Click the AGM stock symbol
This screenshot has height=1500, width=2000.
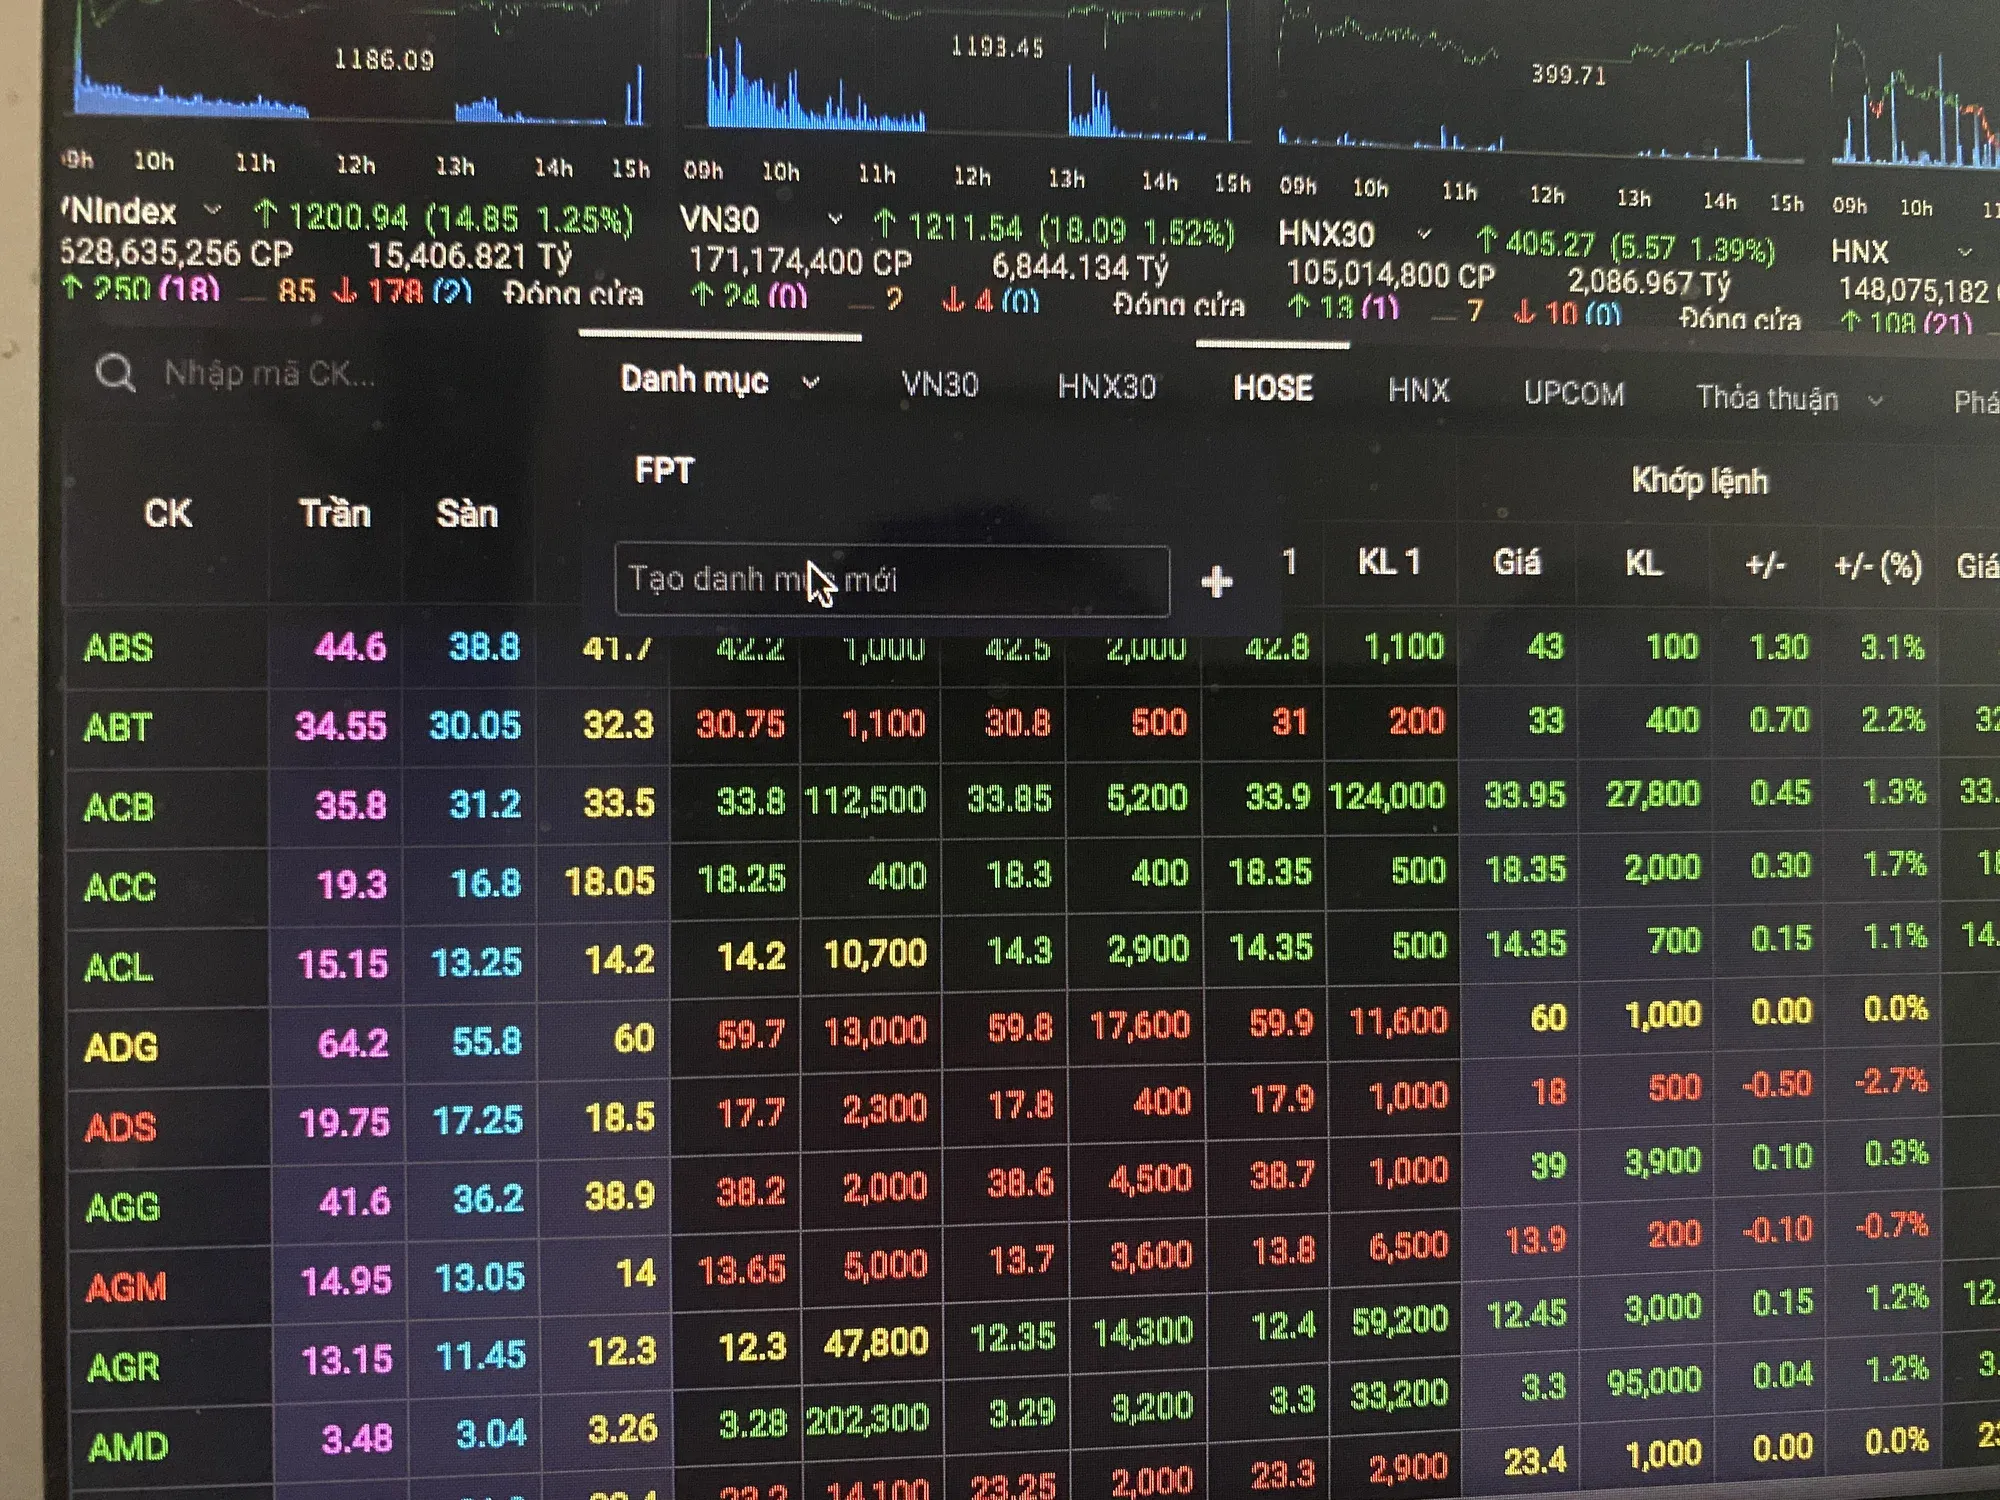[126, 1287]
